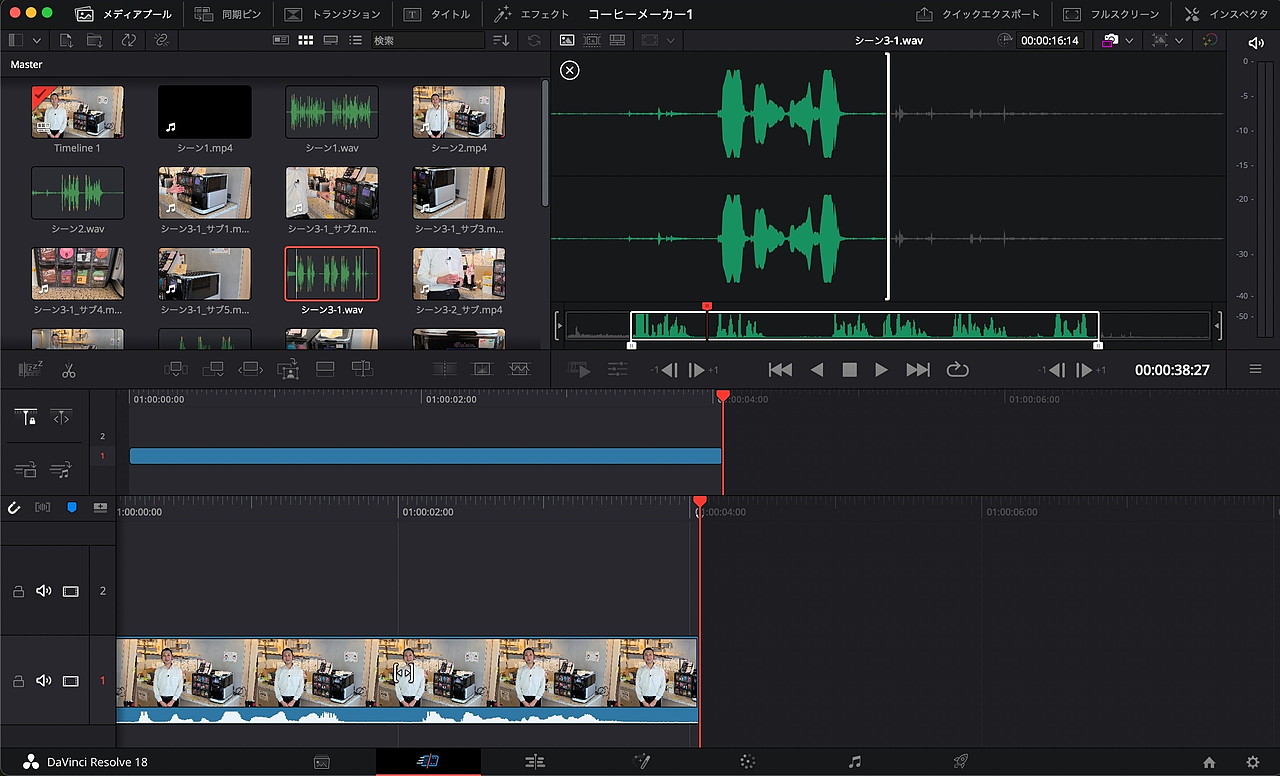Select the シーン2.mp4 thumbnail
This screenshot has height=776, width=1280.
pyautogui.click(x=459, y=112)
